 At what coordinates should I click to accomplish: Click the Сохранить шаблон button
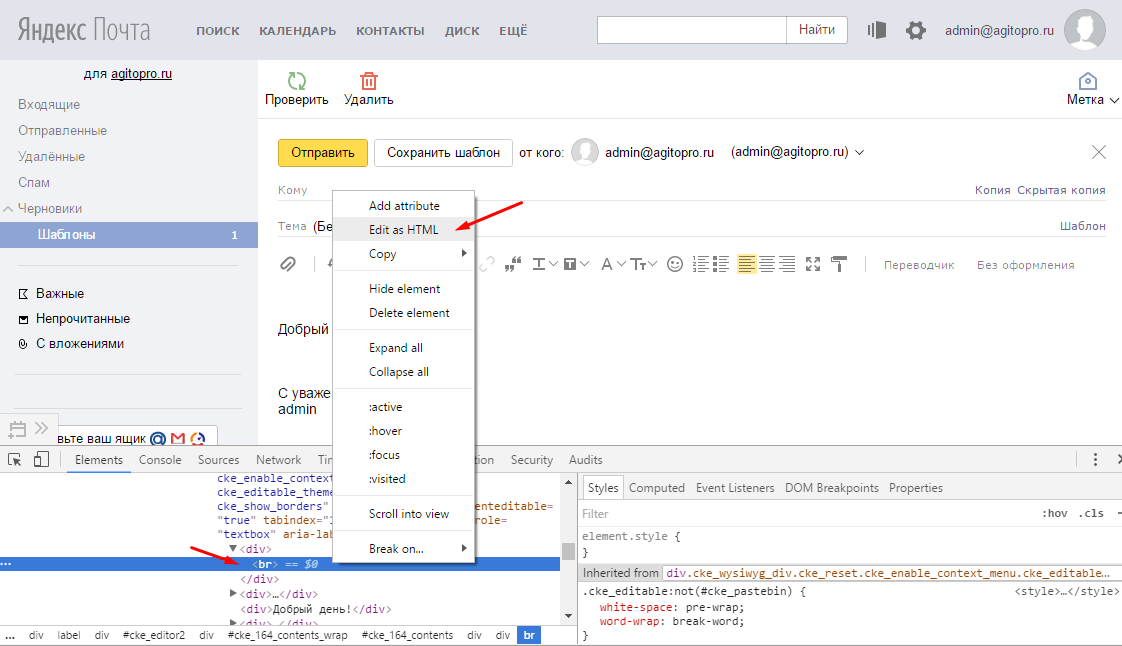[443, 153]
